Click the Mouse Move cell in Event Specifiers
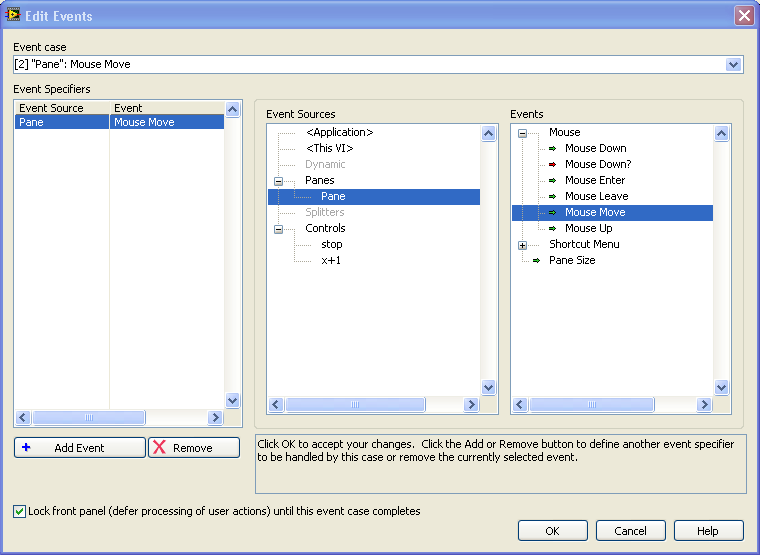The width and height of the screenshot is (760, 555). click(x=167, y=122)
